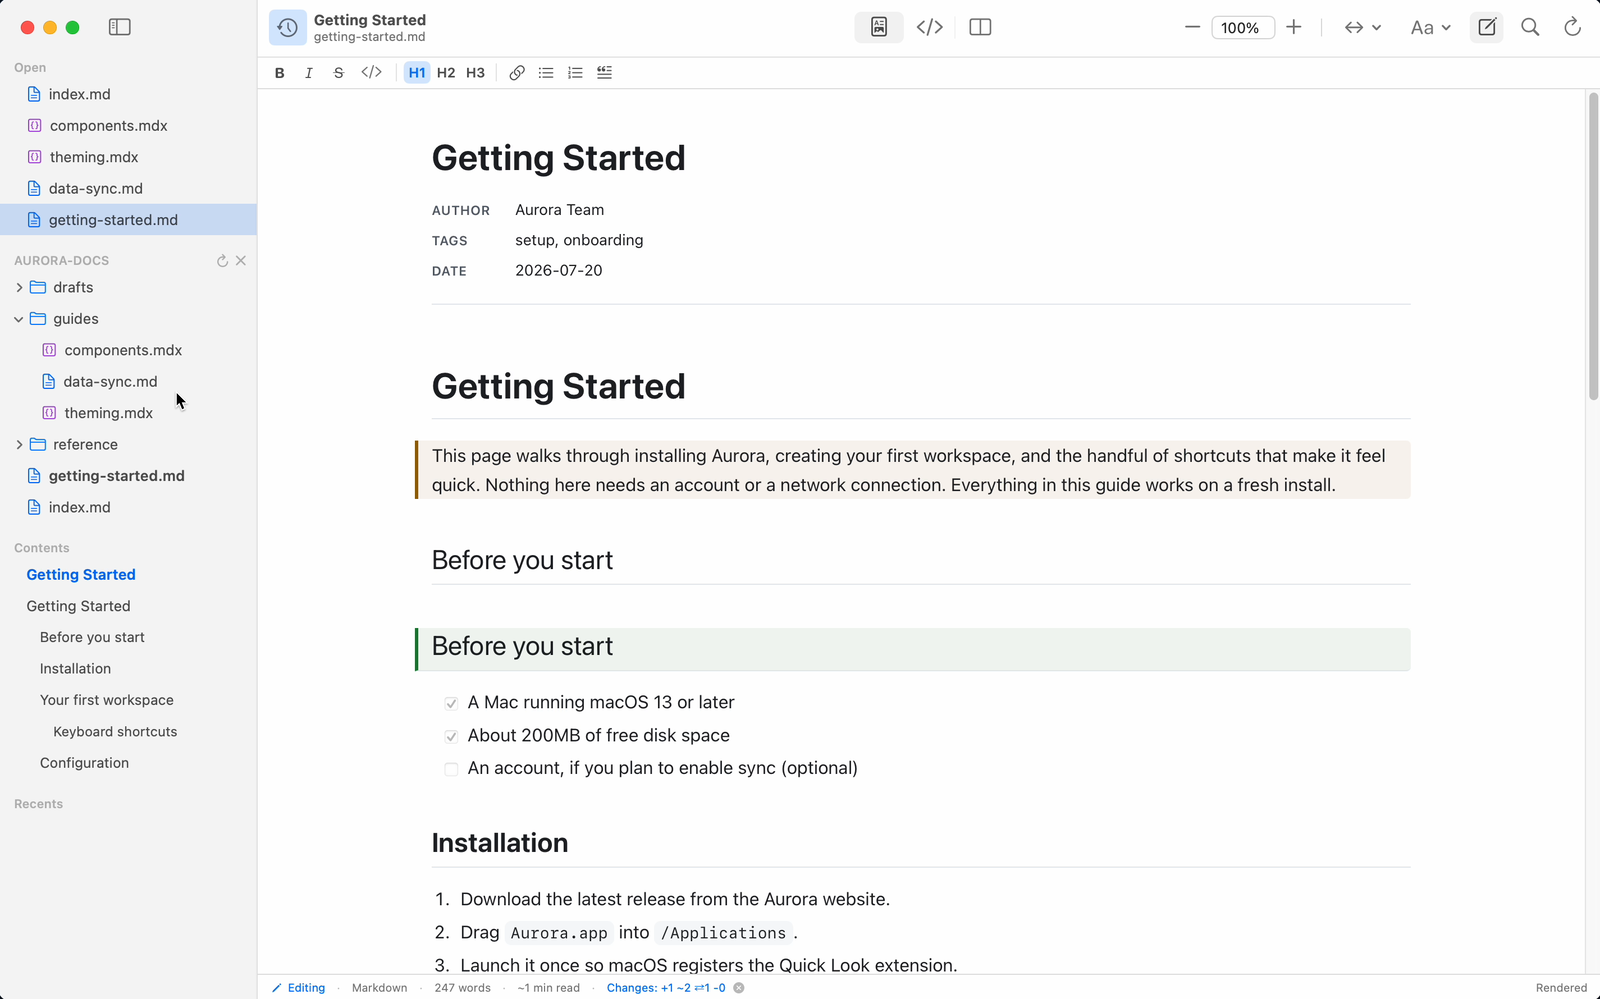Viewport: 1600px width, 999px height.
Task: Insert a bulleted list
Action: (546, 72)
